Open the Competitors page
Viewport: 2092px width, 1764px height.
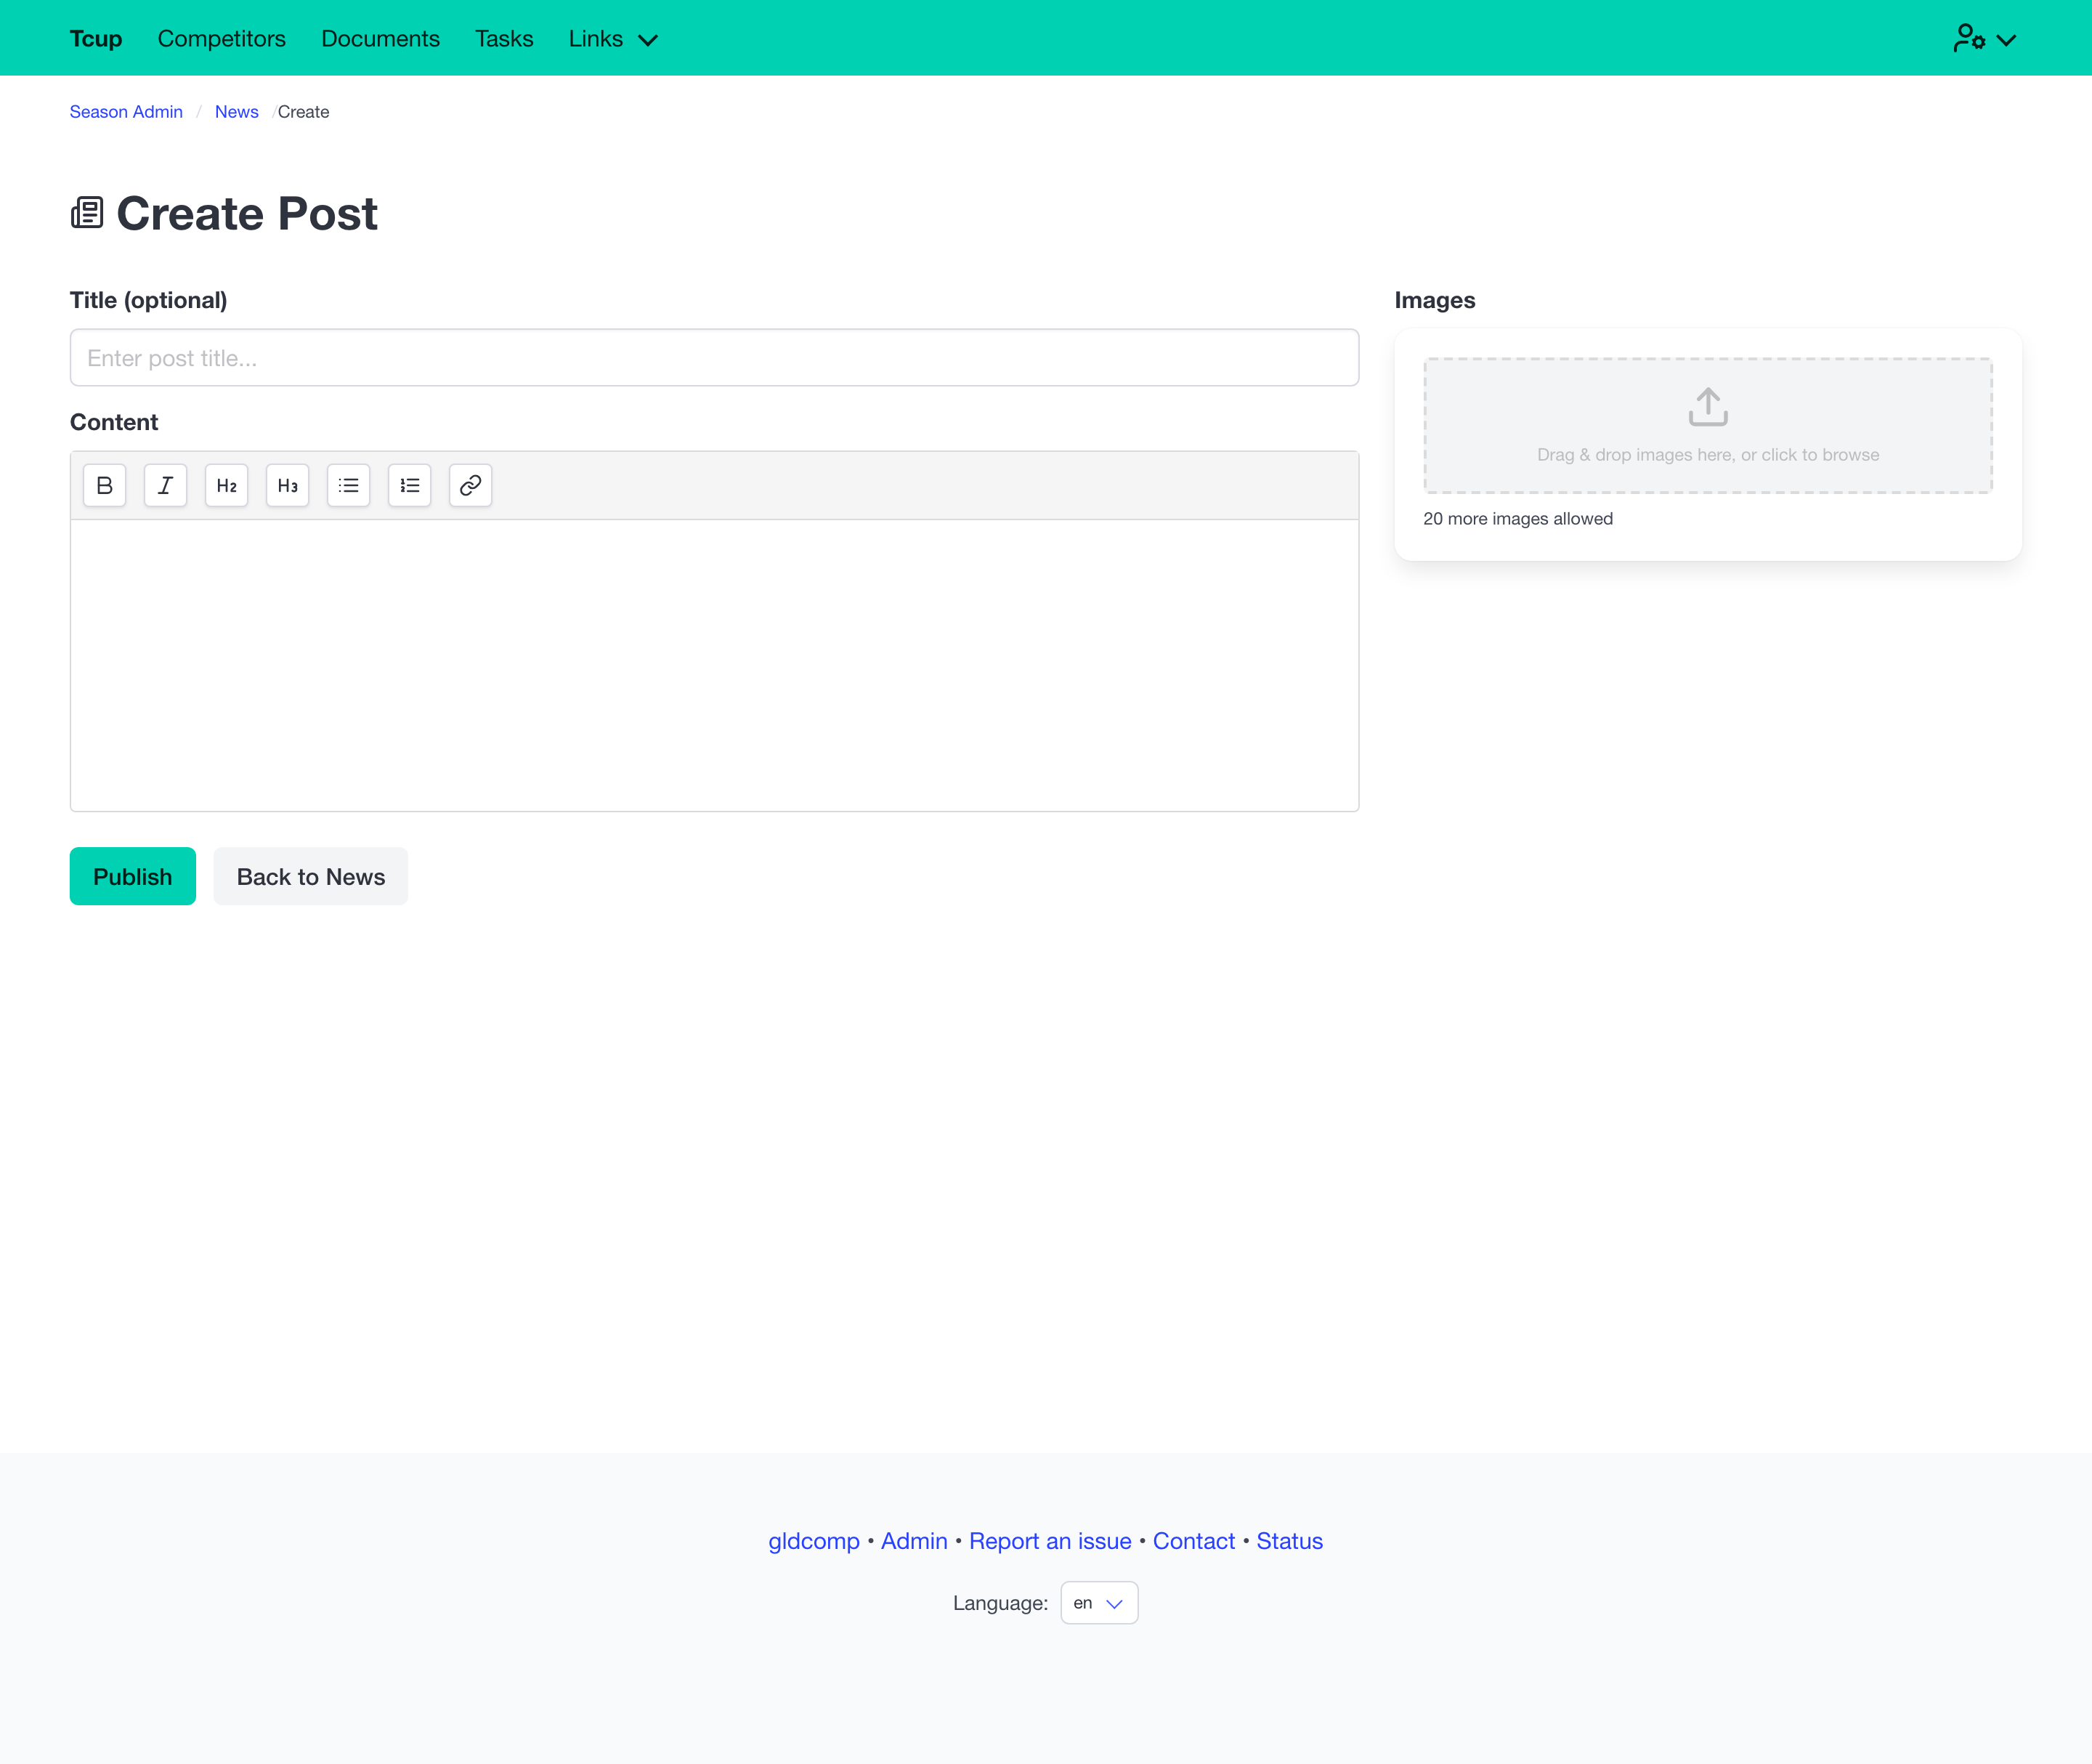click(222, 38)
